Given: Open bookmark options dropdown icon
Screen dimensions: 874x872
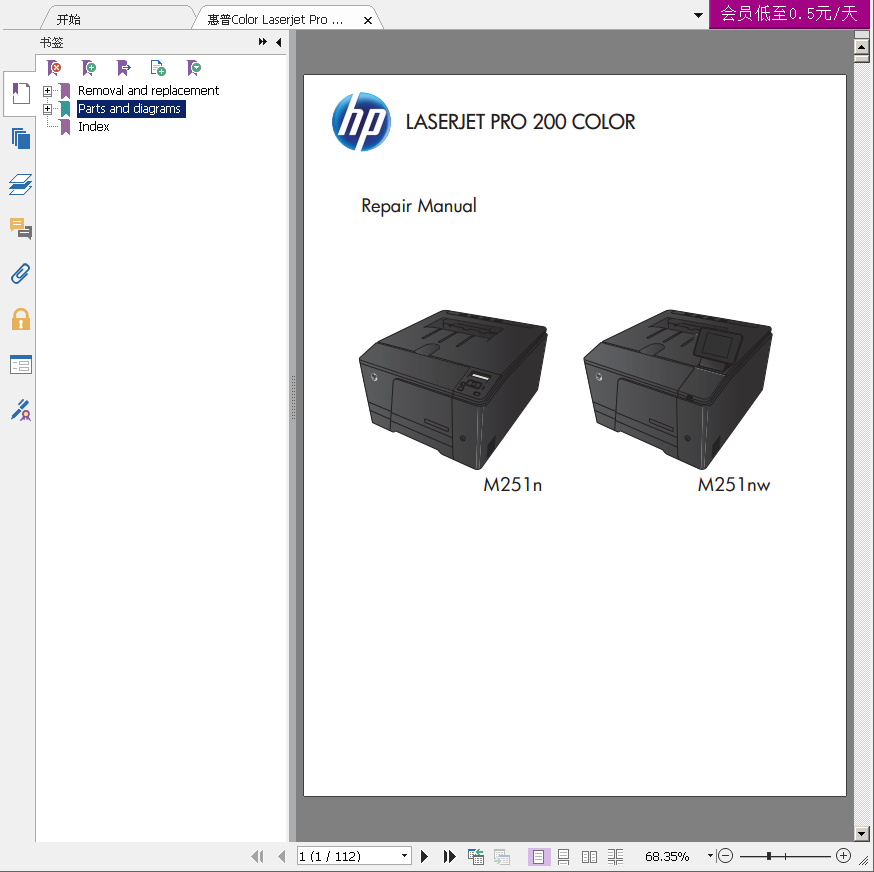Looking at the screenshot, I should point(194,68).
